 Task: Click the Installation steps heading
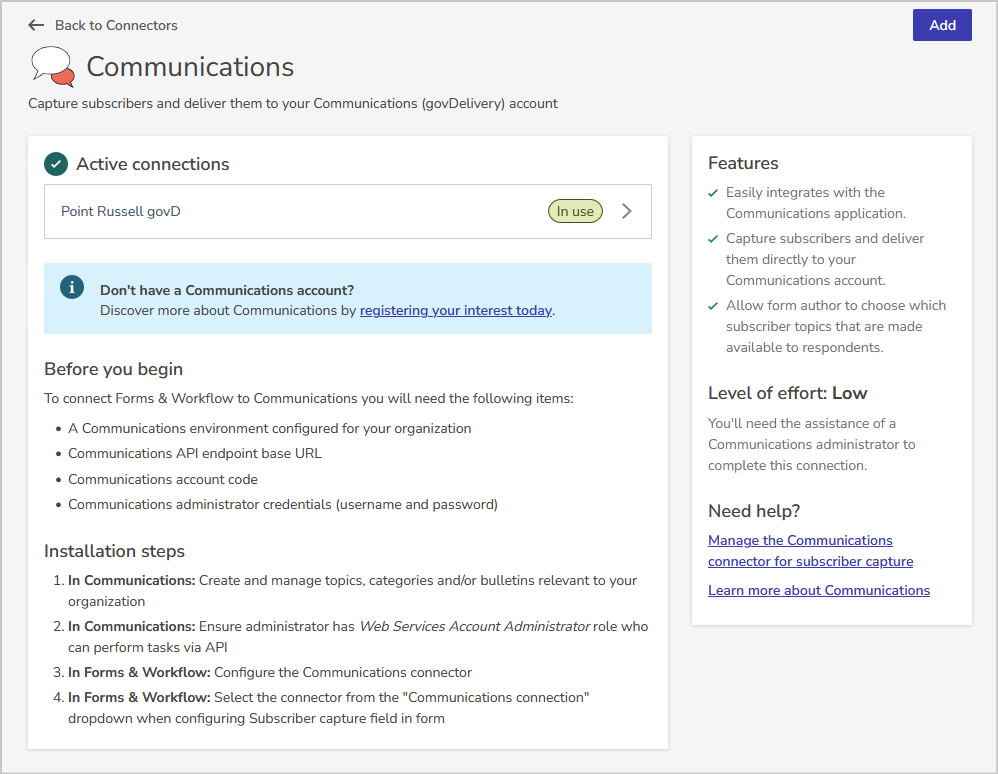(115, 551)
